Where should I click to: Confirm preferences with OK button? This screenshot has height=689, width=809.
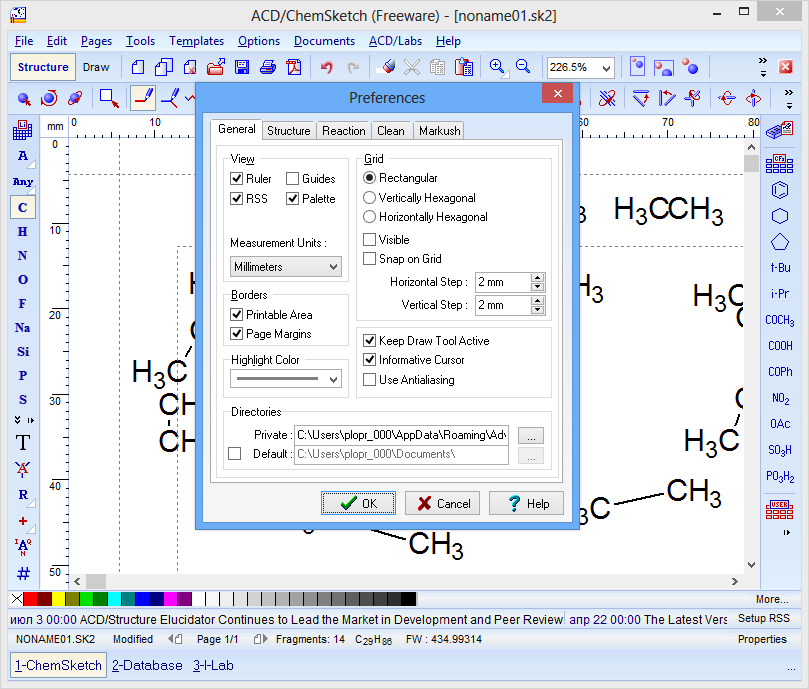point(359,503)
